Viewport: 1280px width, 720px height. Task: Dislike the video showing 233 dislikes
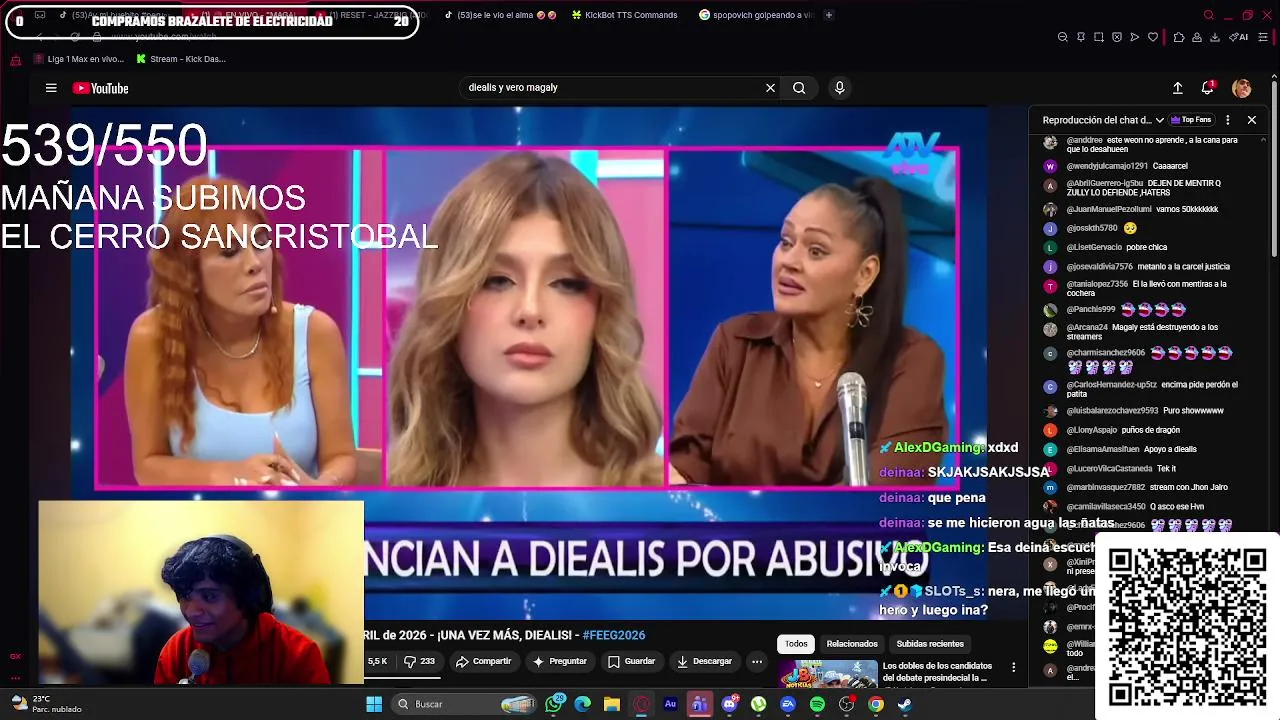(x=419, y=661)
